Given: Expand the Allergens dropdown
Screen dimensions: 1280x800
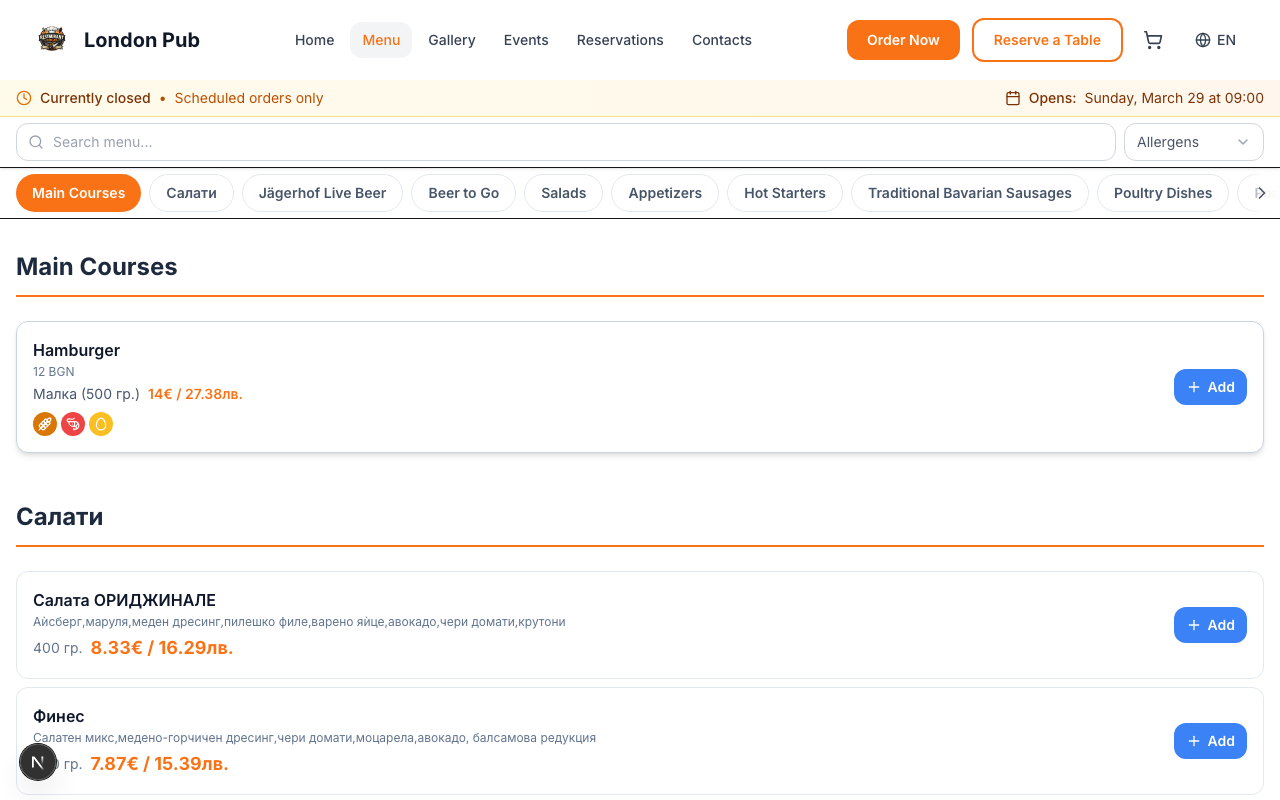Looking at the screenshot, I should tap(1193, 142).
